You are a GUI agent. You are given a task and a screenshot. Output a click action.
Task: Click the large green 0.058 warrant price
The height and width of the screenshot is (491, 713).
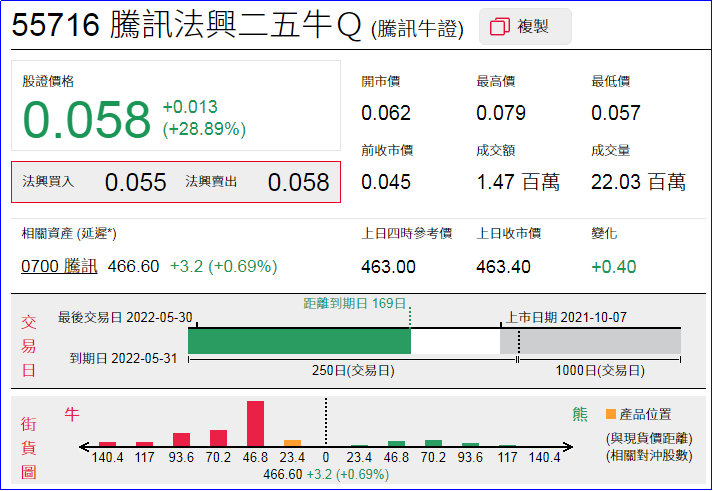click(87, 120)
